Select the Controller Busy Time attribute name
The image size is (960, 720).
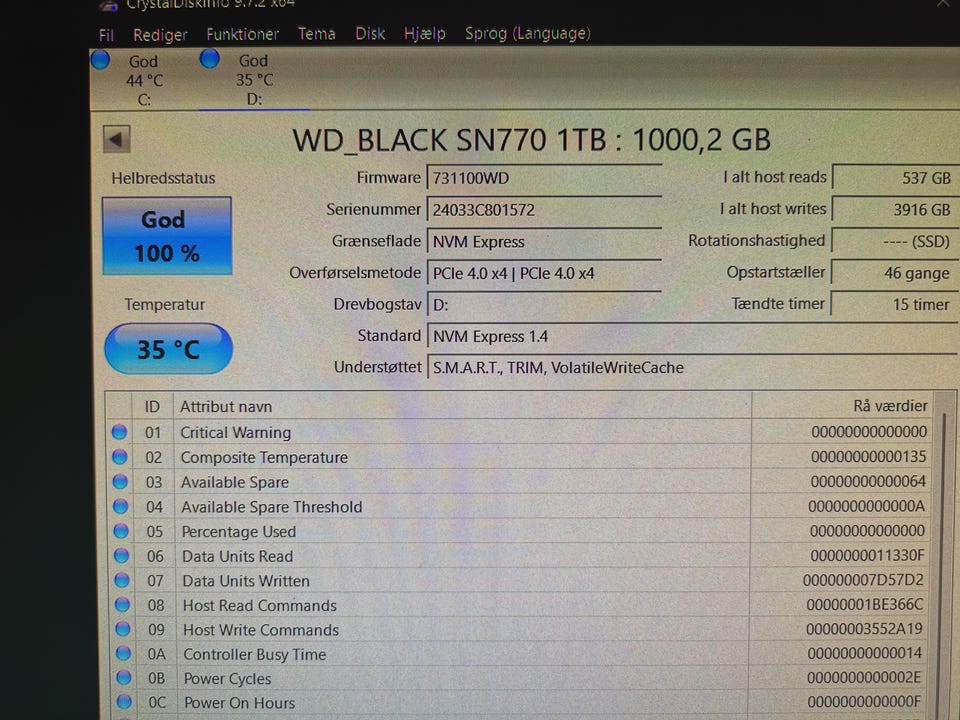pyautogui.click(x=255, y=654)
